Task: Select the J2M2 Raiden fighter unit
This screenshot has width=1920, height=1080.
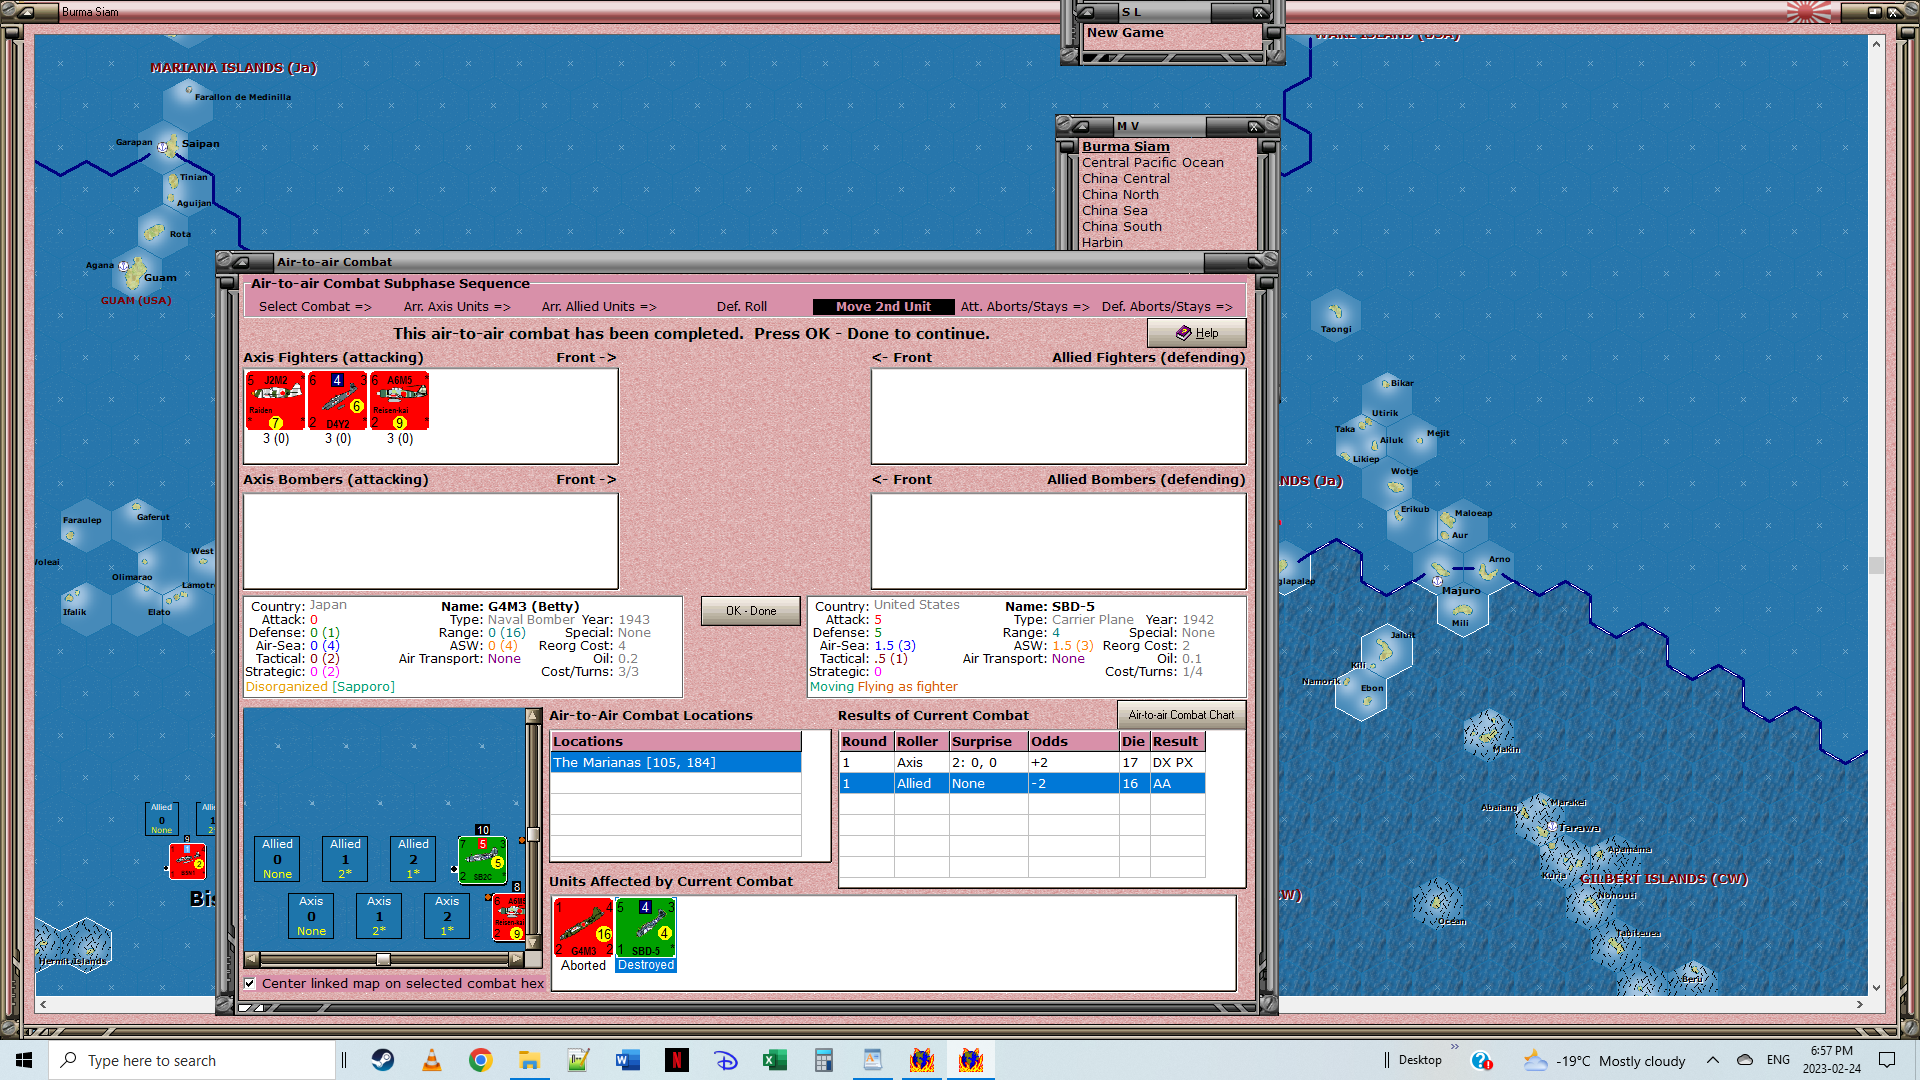Action: 275,400
